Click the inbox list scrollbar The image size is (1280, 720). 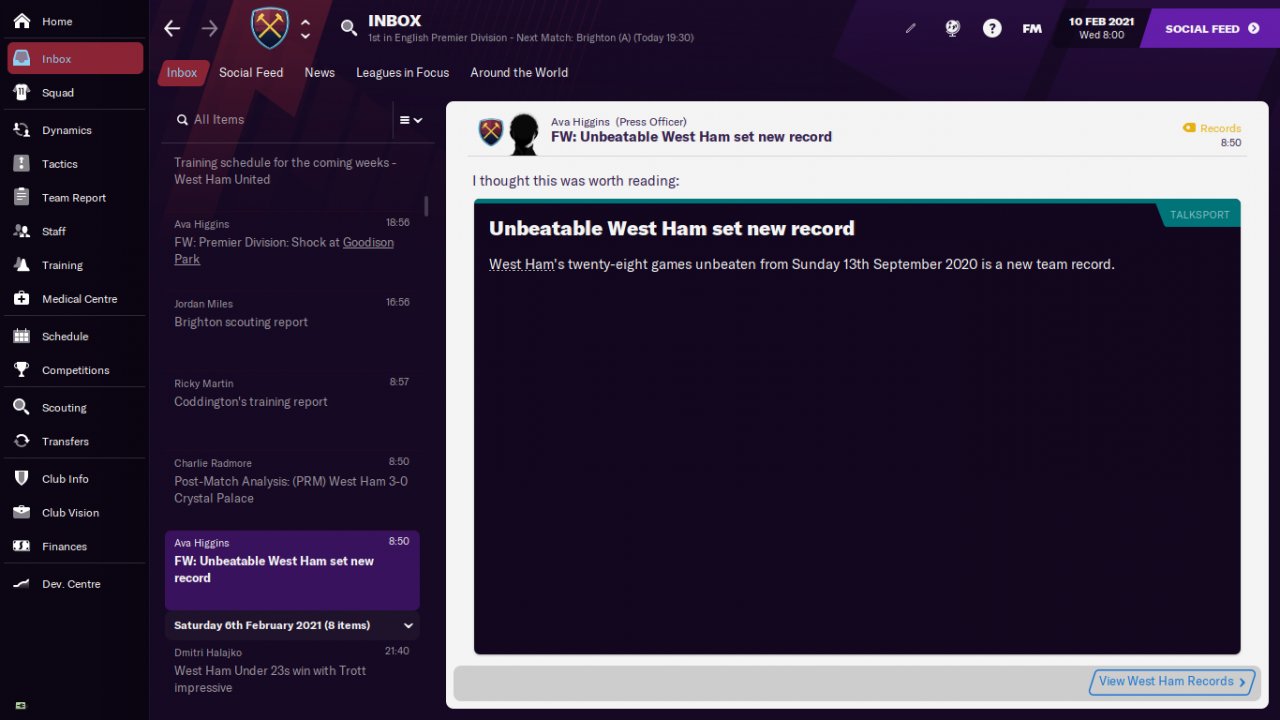click(426, 206)
